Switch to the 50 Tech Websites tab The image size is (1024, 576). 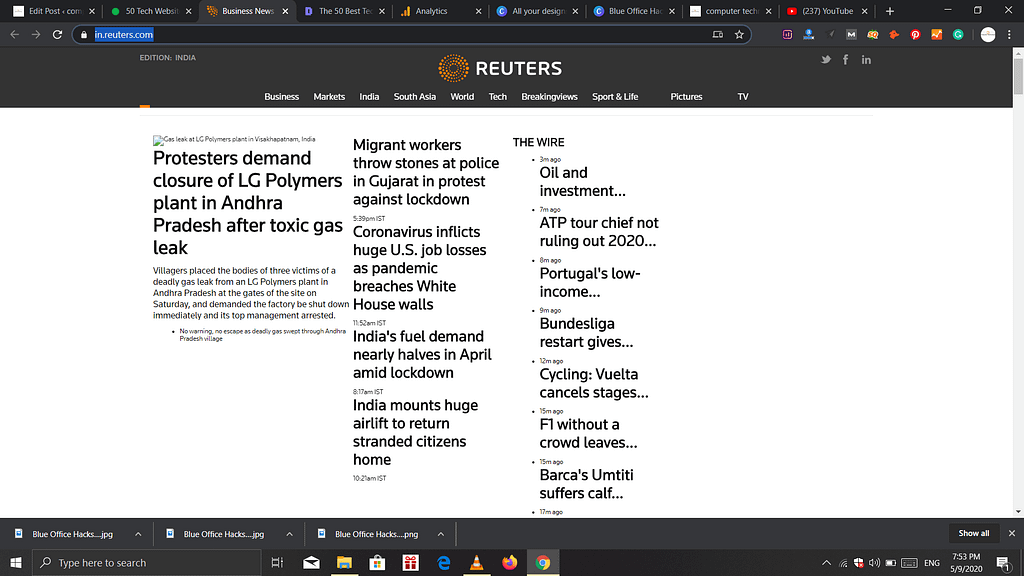(x=151, y=11)
